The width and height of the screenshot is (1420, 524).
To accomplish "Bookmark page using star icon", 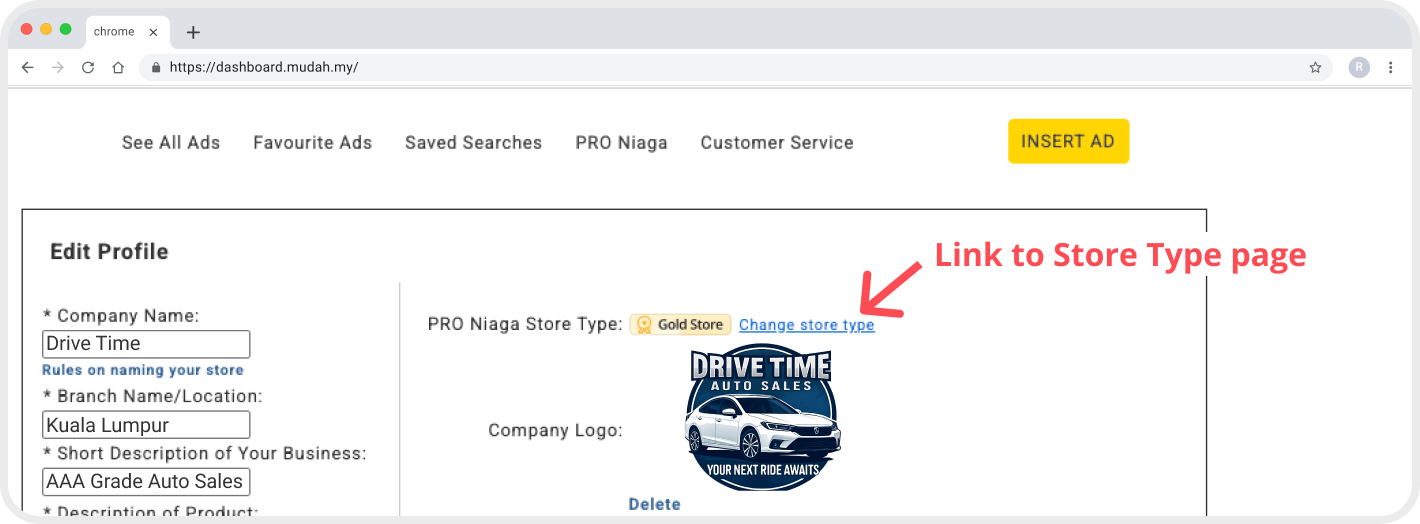I will point(1315,68).
